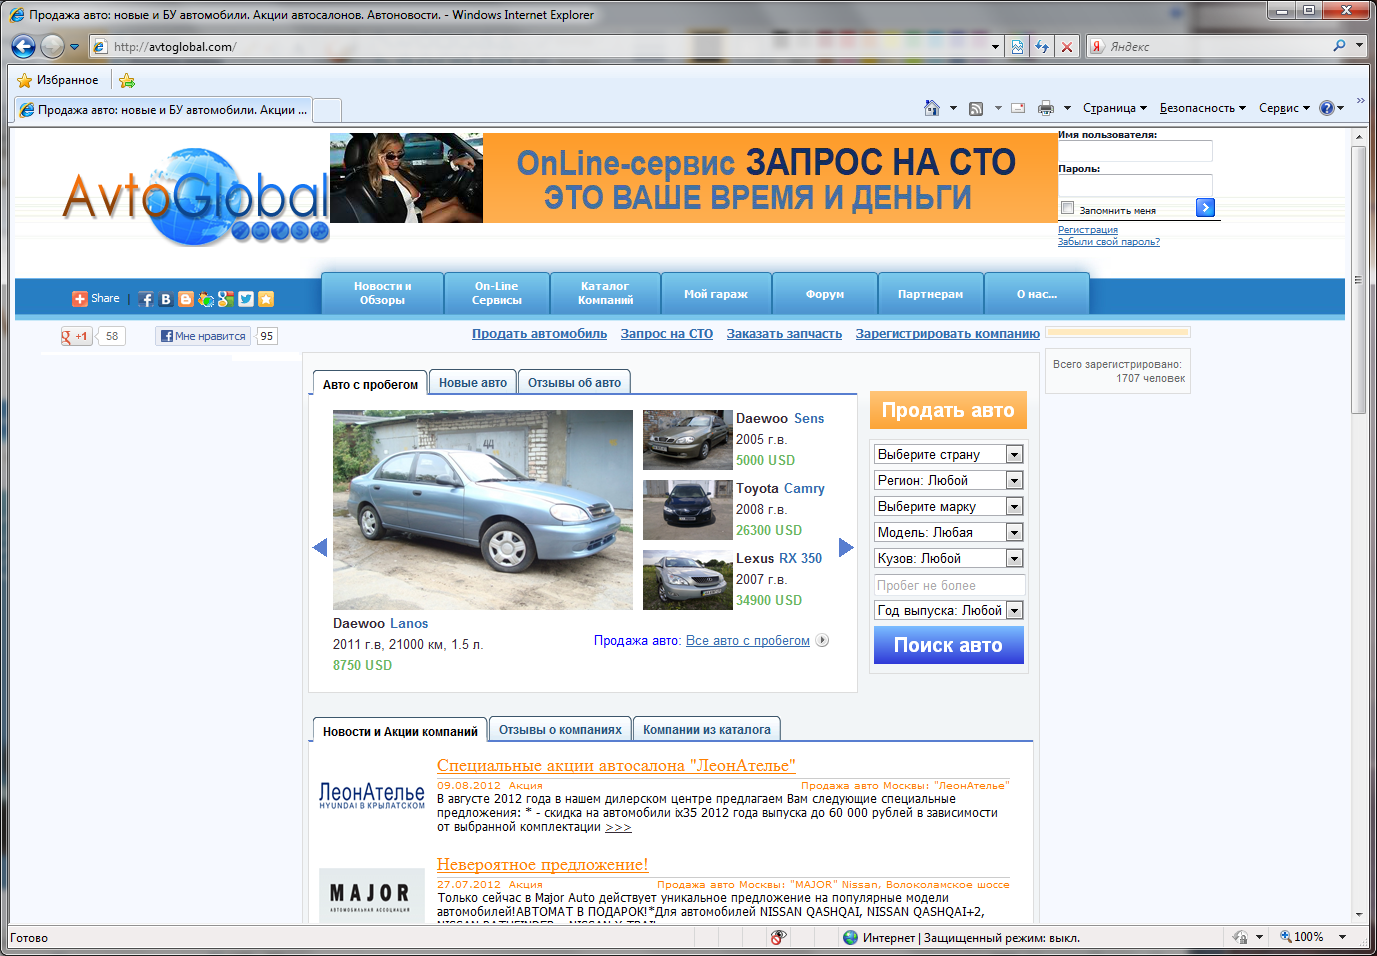Click the Compatibility View icon
This screenshot has height=956, width=1377.
[1017, 47]
